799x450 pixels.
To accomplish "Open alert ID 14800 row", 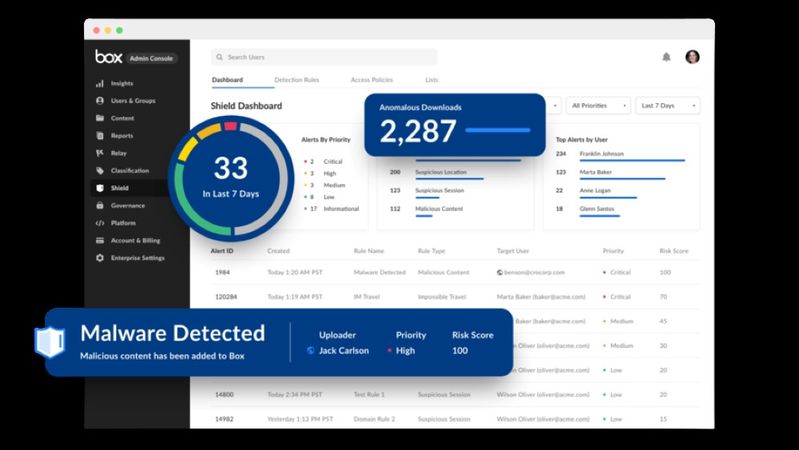I will tap(455, 394).
